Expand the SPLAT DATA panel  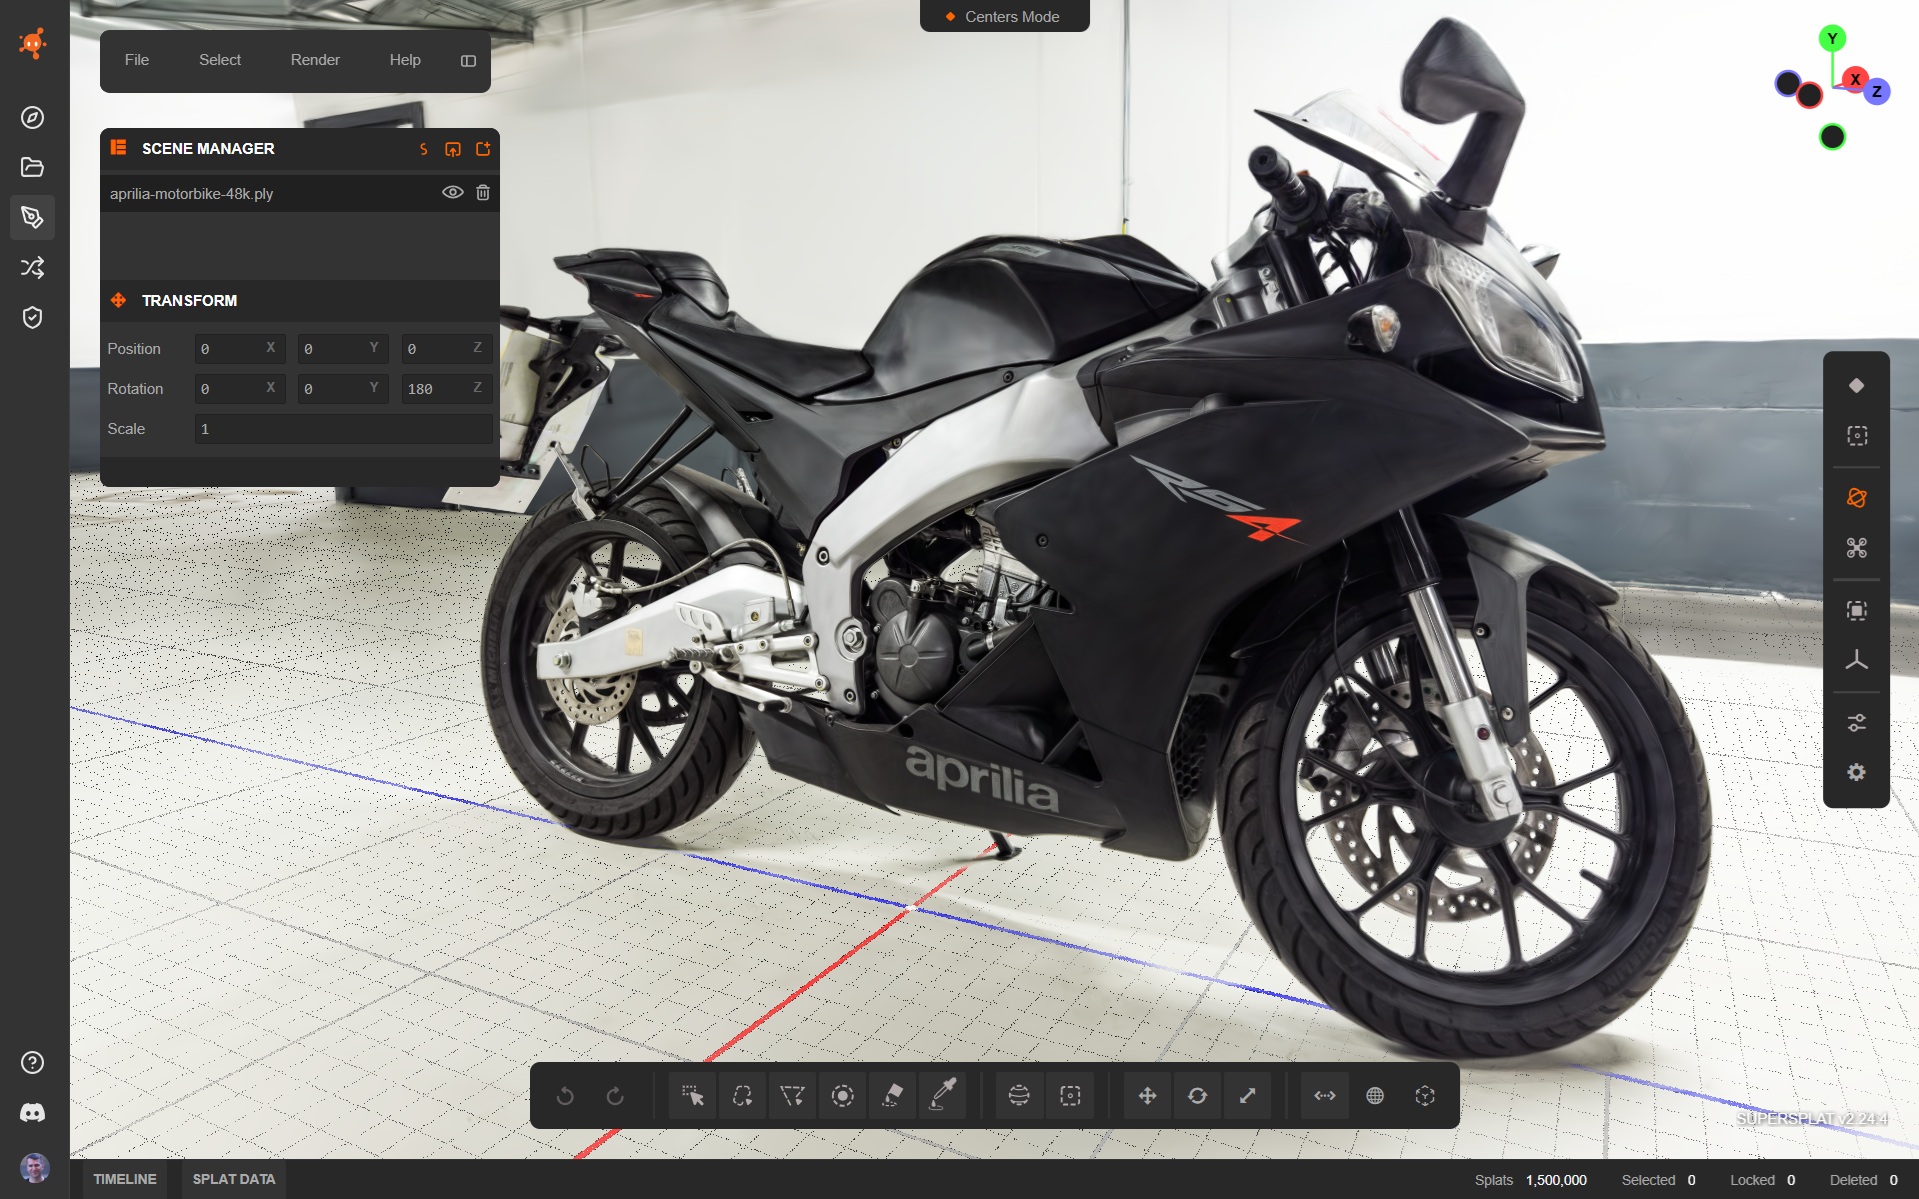click(x=233, y=1179)
